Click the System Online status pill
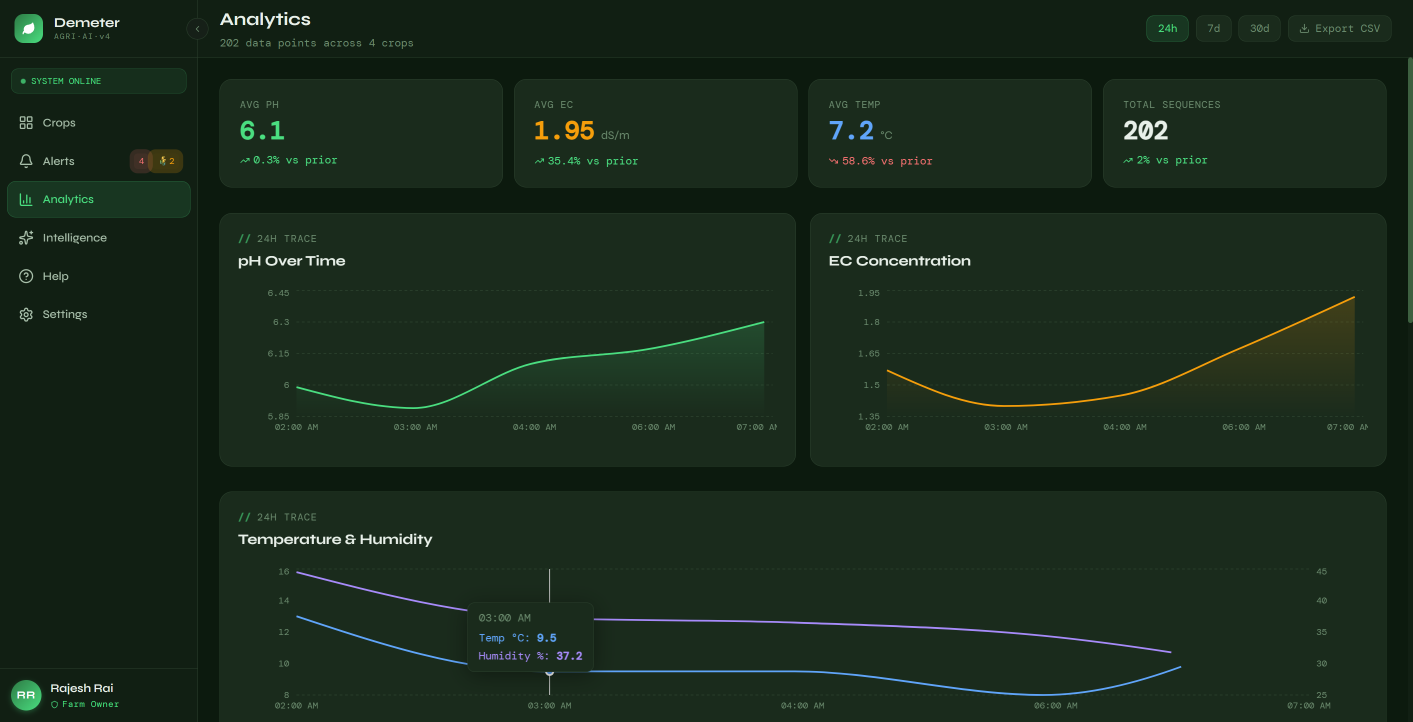The image size is (1413, 722). click(98, 81)
